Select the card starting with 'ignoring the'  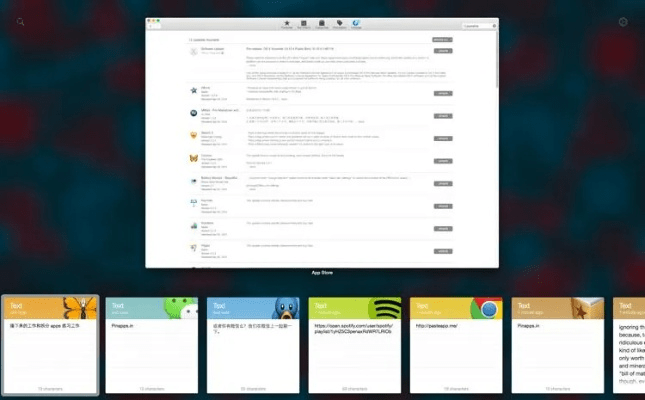(x=630, y=350)
